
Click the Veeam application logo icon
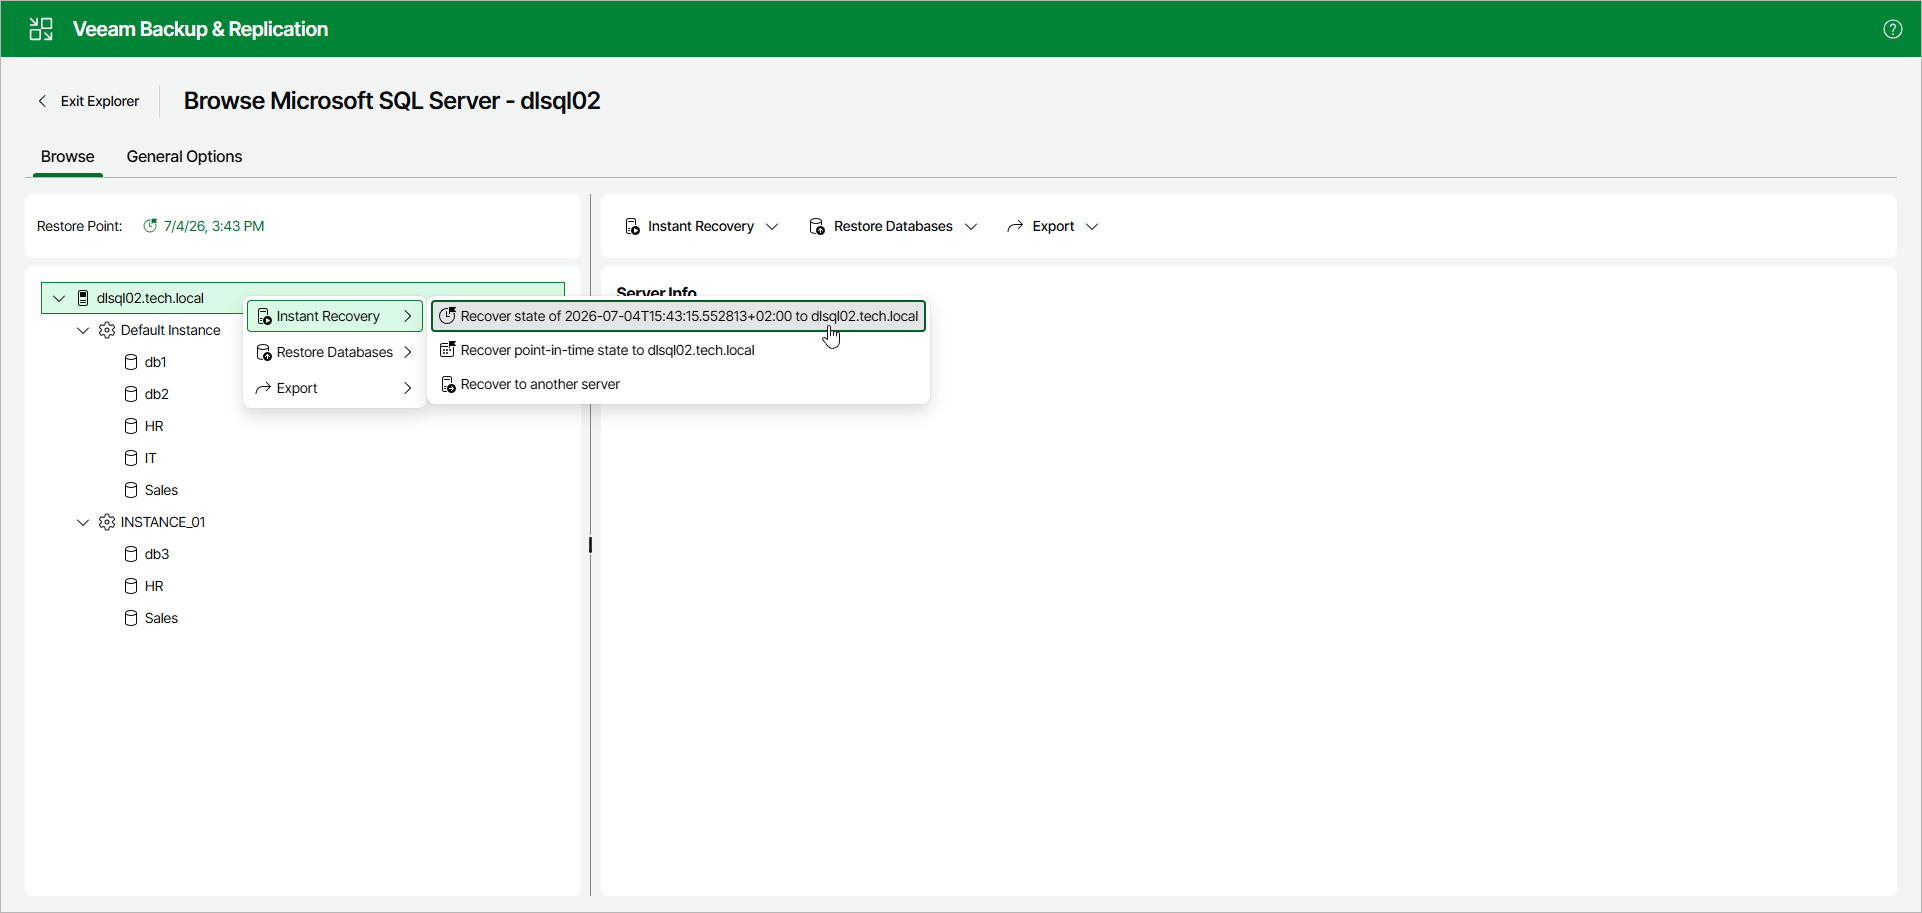point(41,29)
